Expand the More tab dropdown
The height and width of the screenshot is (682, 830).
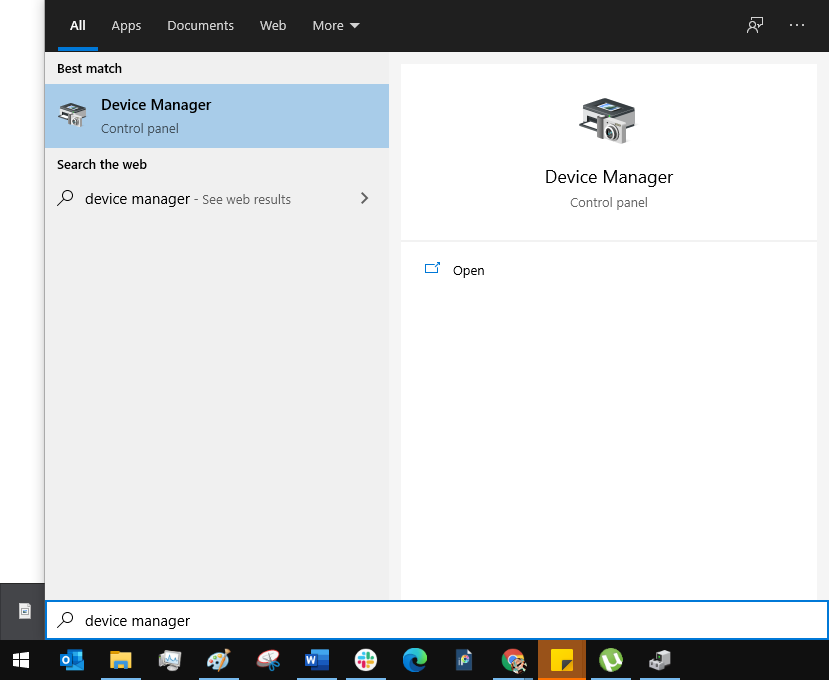(336, 25)
